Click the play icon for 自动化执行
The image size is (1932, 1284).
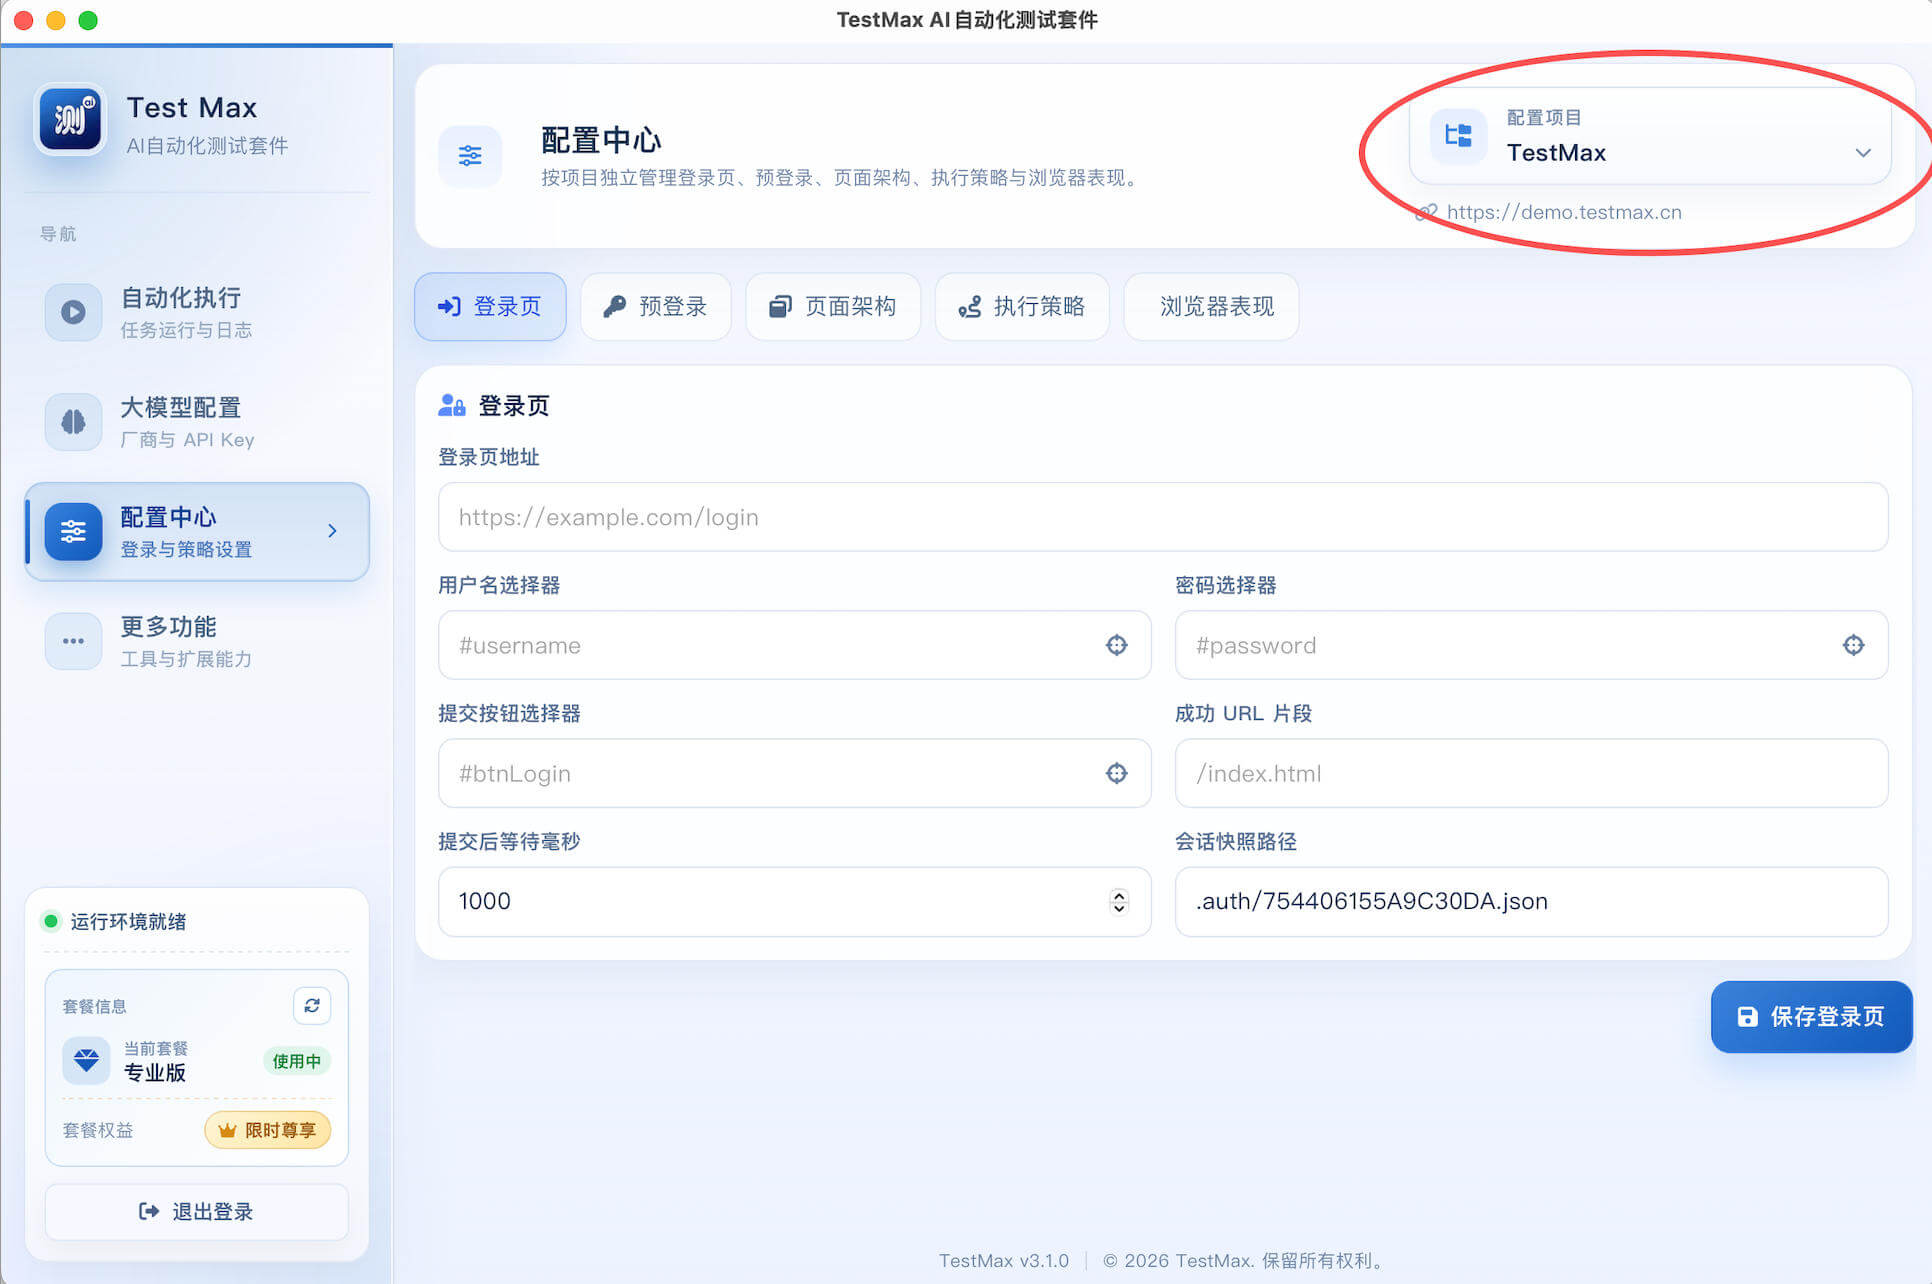tap(73, 312)
